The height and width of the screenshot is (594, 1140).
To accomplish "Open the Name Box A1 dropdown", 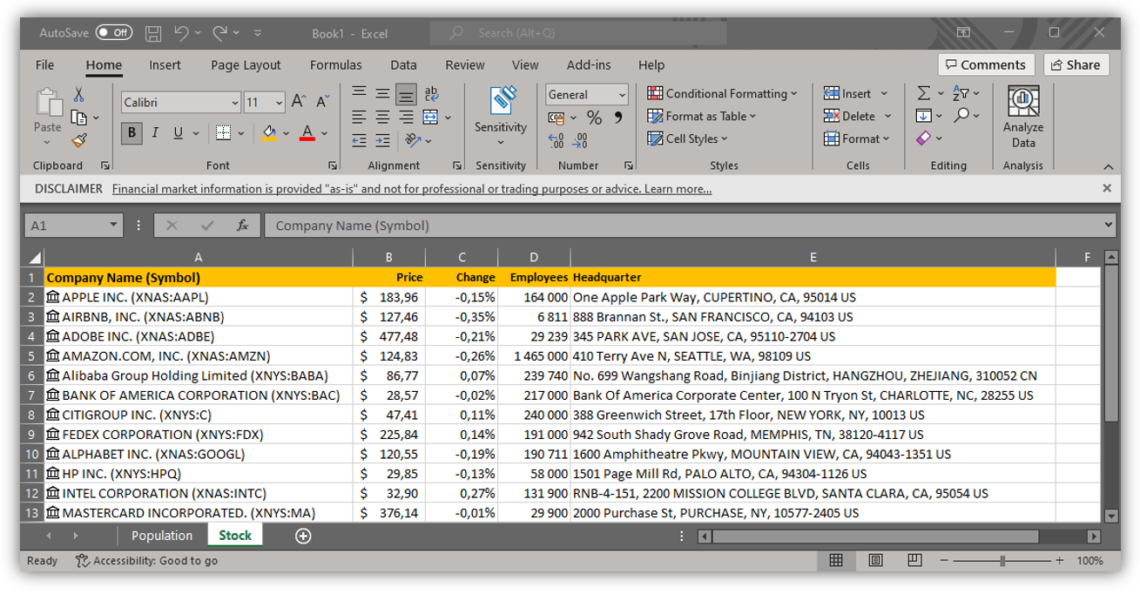I will tap(113, 225).
